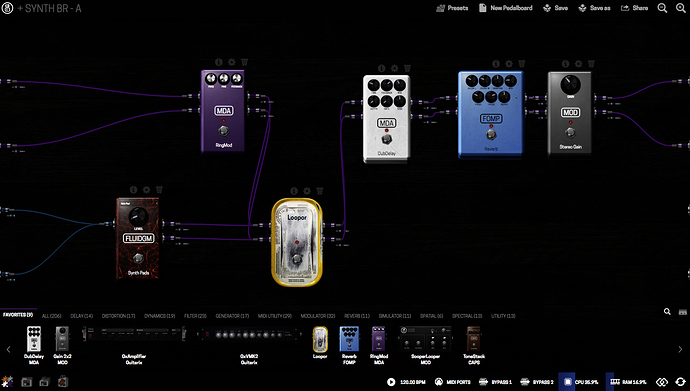Open the MOD logo main menu
This screenshot has width=690, height=391.
click(x=7, y=8)
